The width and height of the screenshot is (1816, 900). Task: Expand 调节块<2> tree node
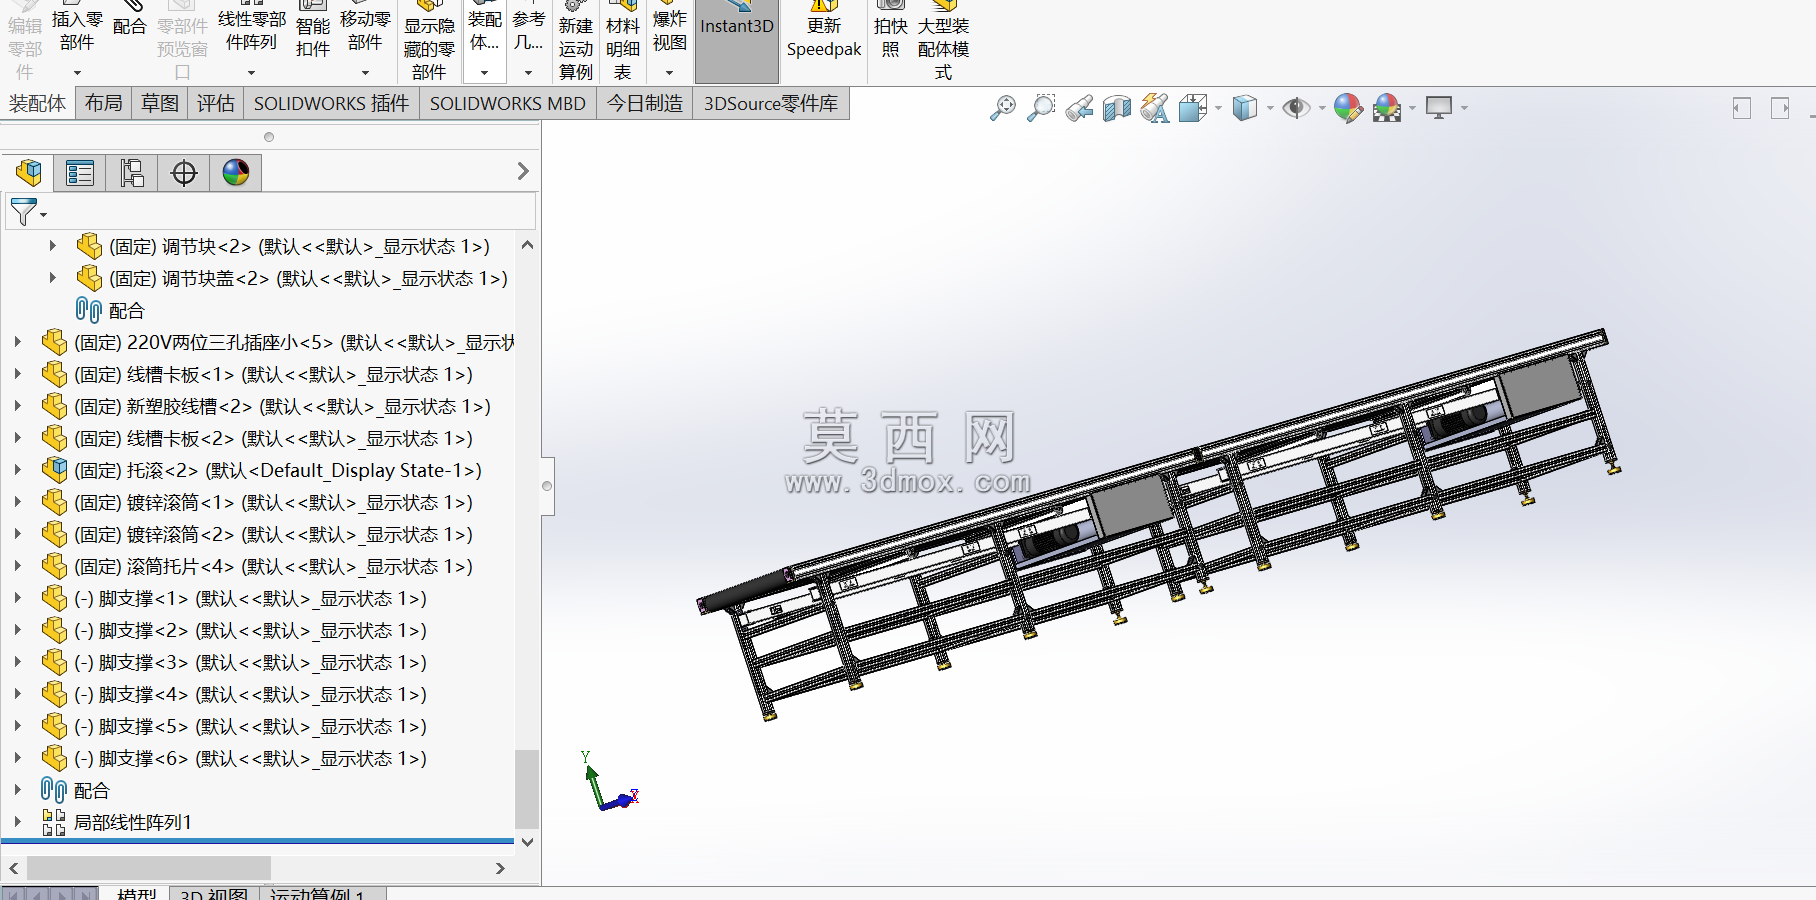pyautogui.click(x=53, y=246)
